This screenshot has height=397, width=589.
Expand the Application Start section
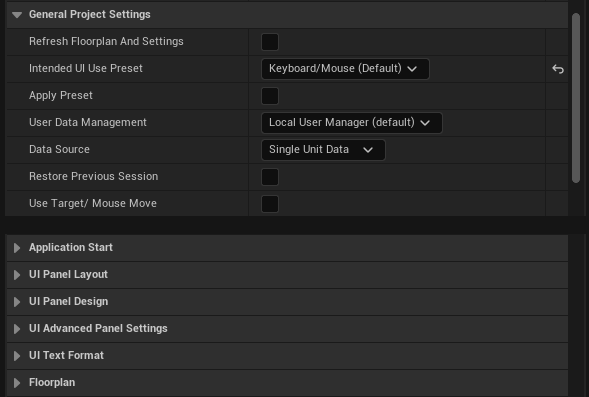click(x=17, y=248)
